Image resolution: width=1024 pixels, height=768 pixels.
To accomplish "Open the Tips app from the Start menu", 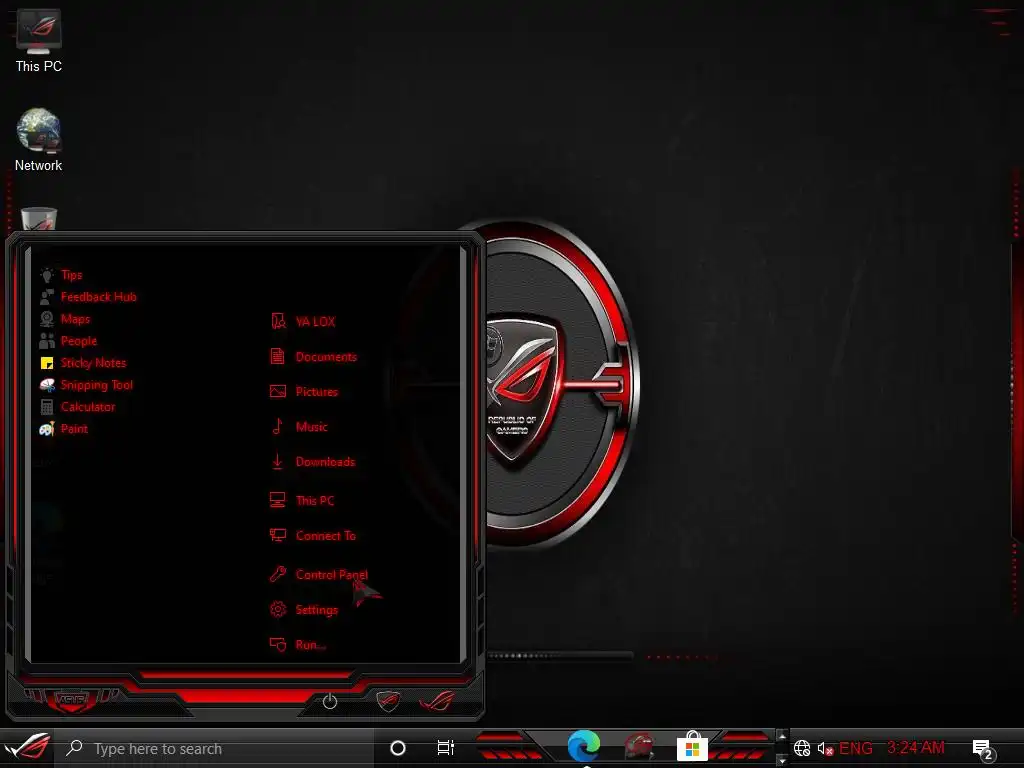I will pos(61,275).
